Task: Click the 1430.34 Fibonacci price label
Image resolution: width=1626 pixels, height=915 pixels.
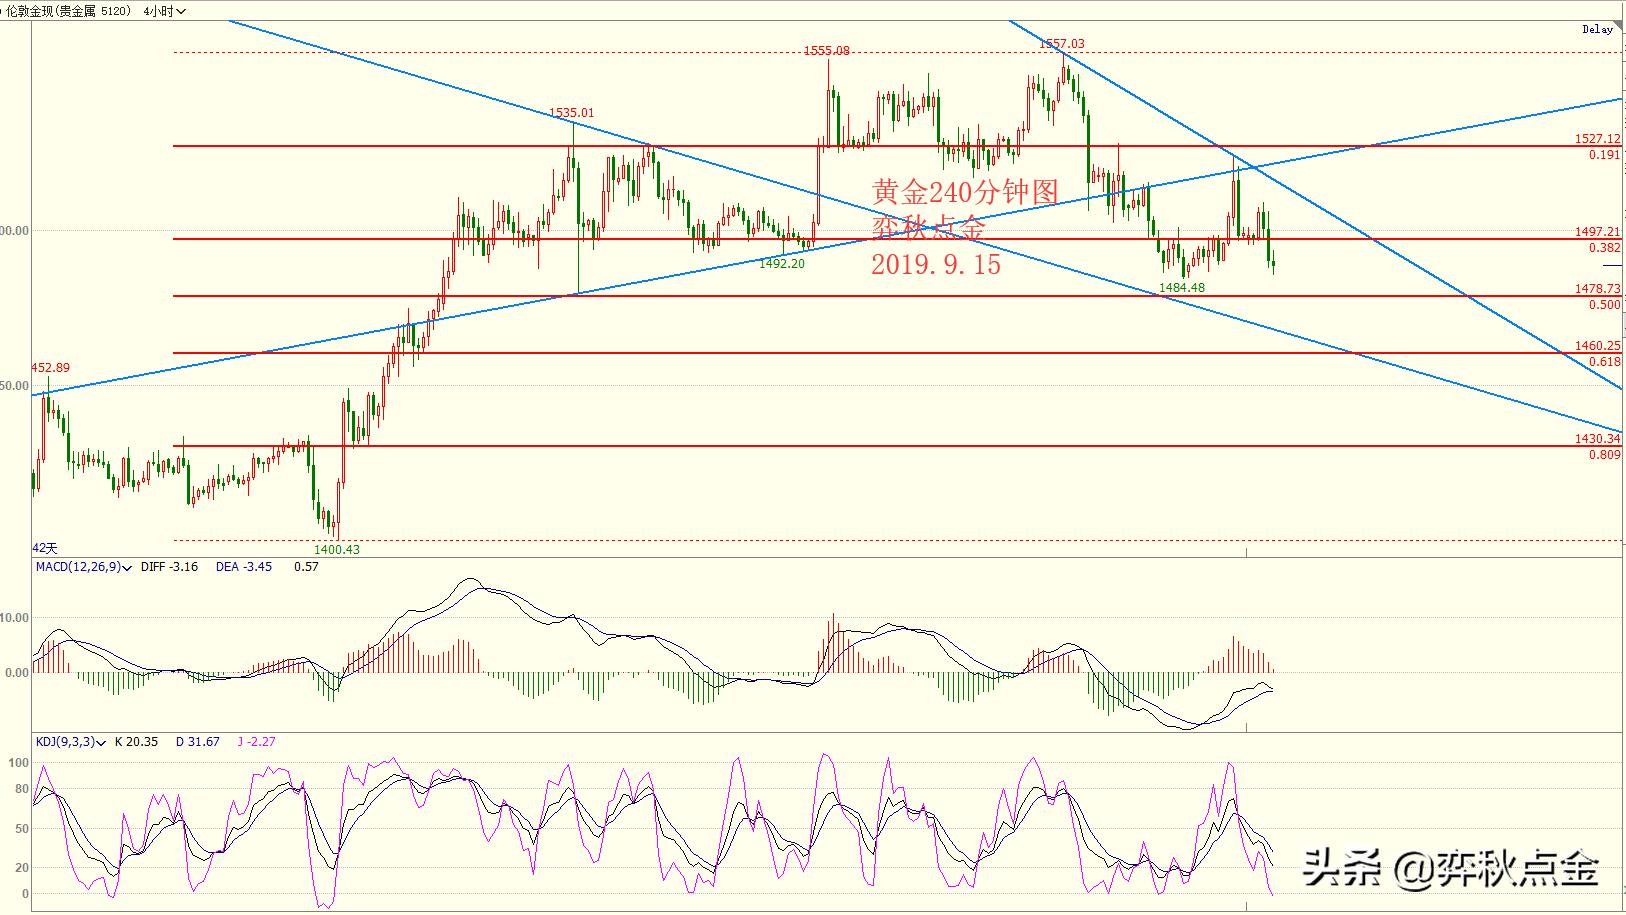Action: point(1597,439)
